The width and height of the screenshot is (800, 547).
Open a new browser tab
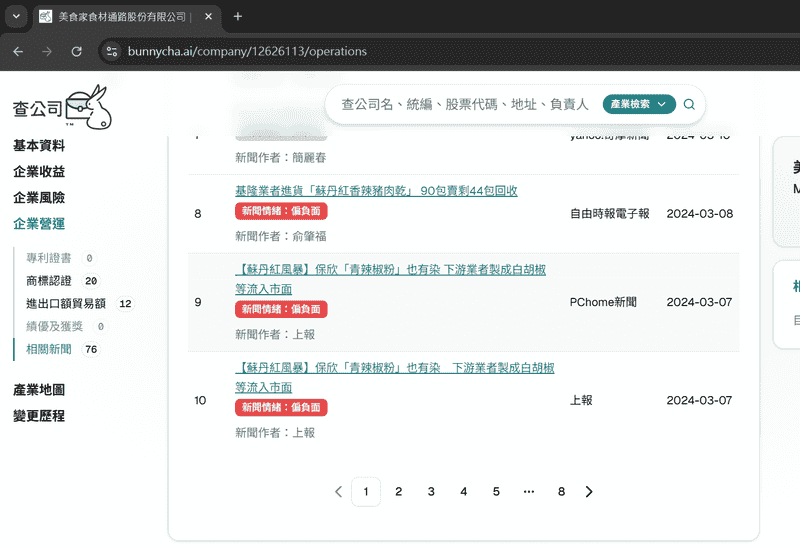(x=238, y=16)
